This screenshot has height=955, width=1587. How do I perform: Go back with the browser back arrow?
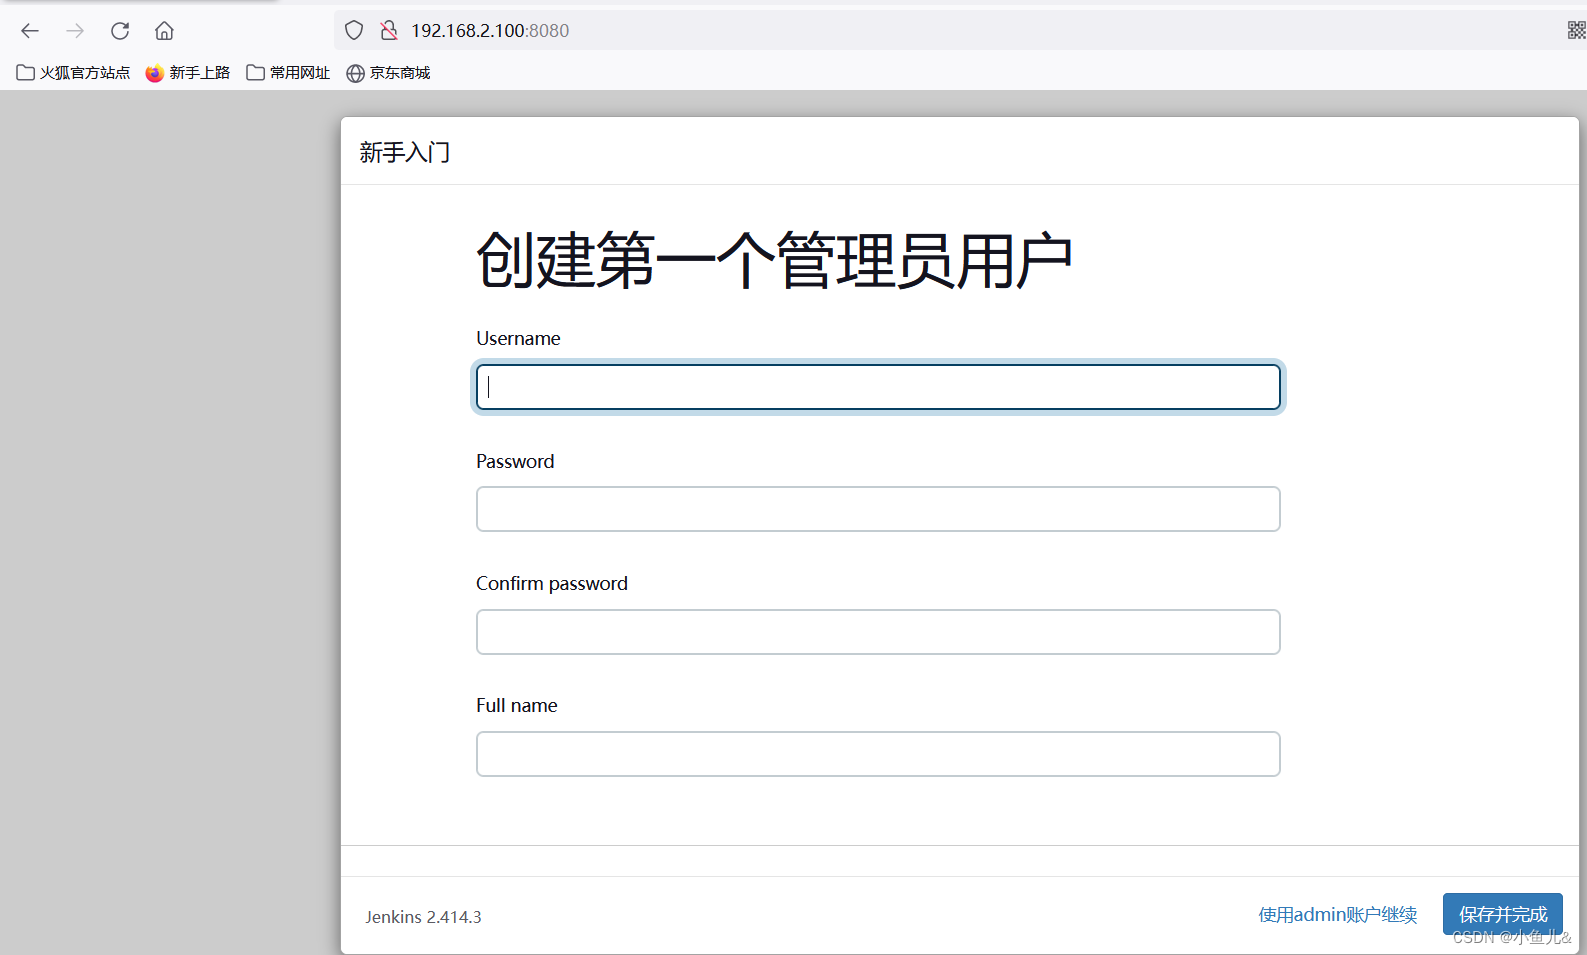click(x=30, y=31)
